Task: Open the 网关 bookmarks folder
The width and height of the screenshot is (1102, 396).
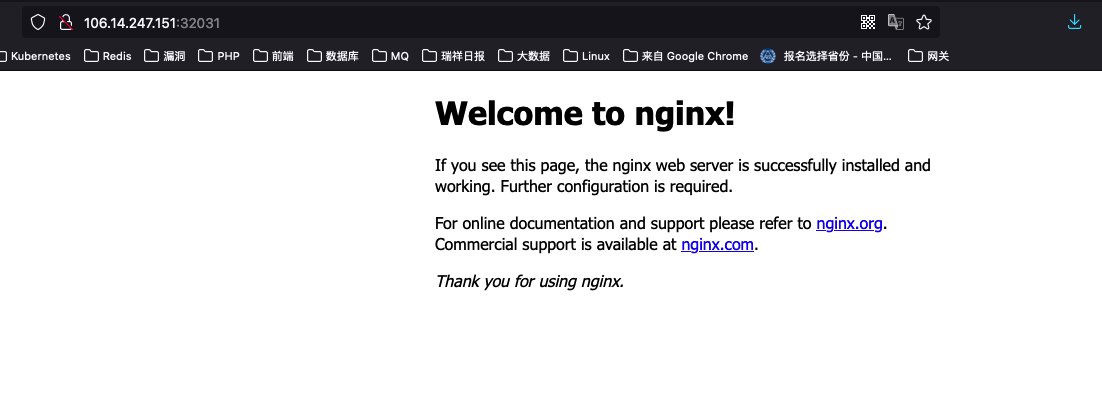Action: pos(928,56)
